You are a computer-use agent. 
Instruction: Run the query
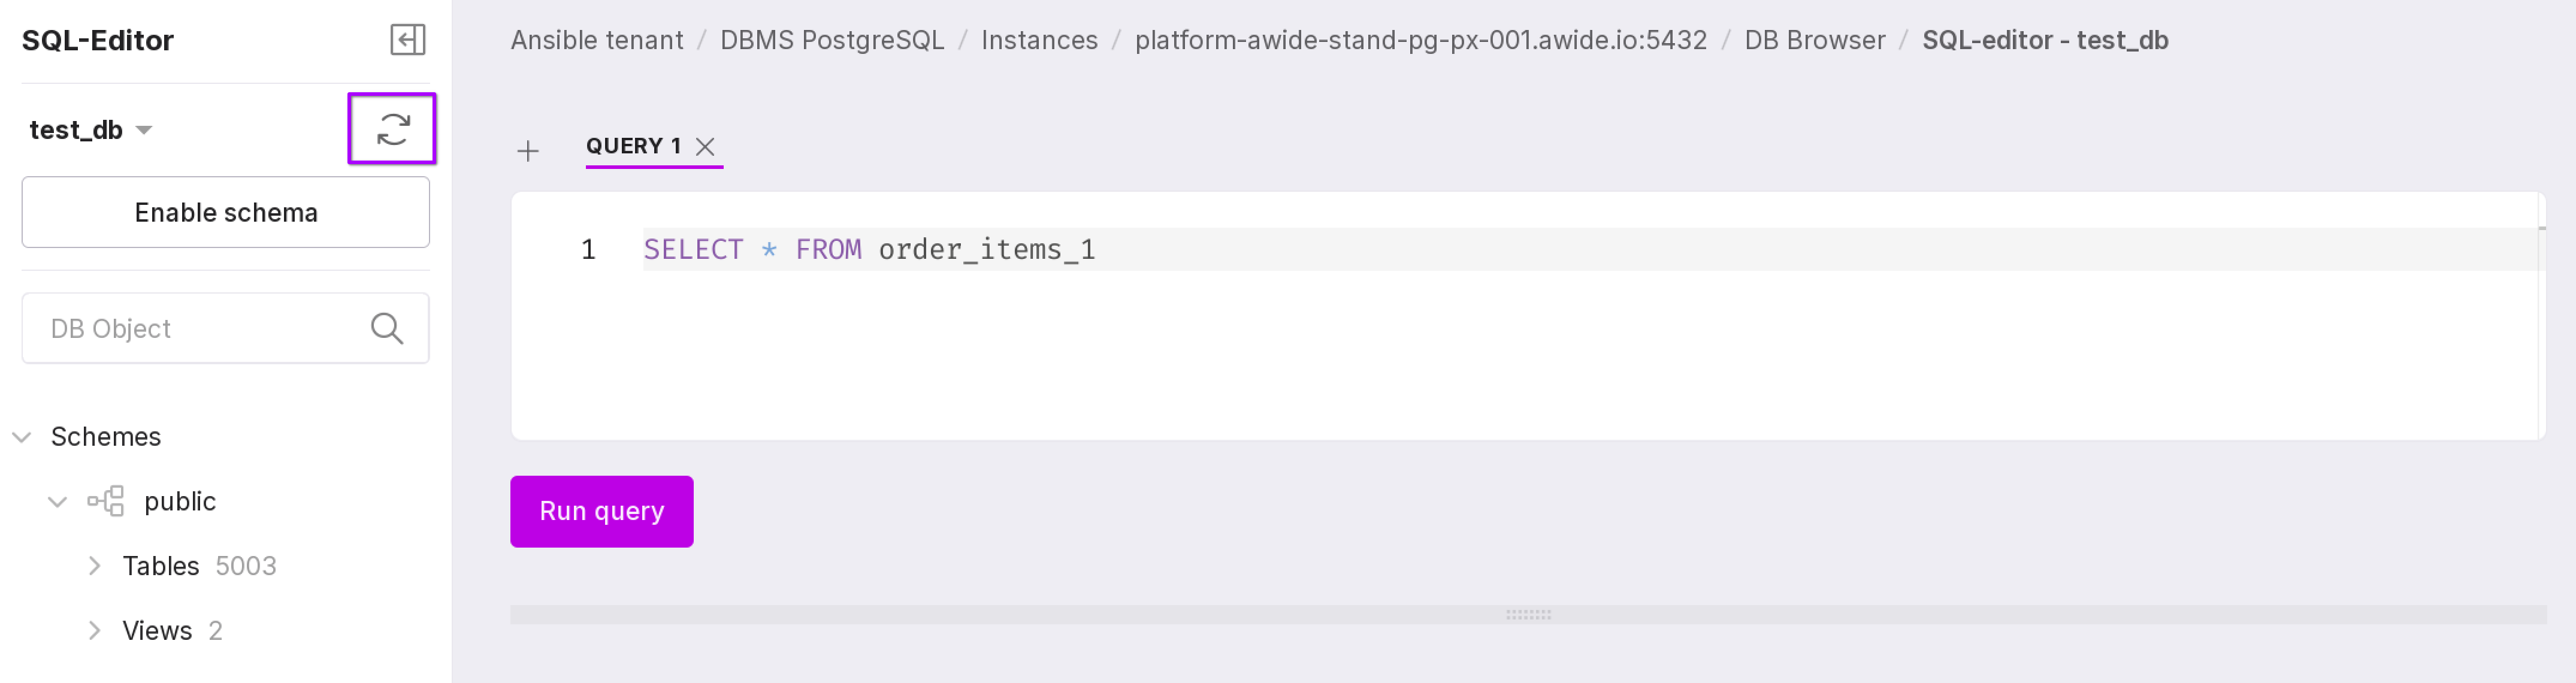[601, 511]
